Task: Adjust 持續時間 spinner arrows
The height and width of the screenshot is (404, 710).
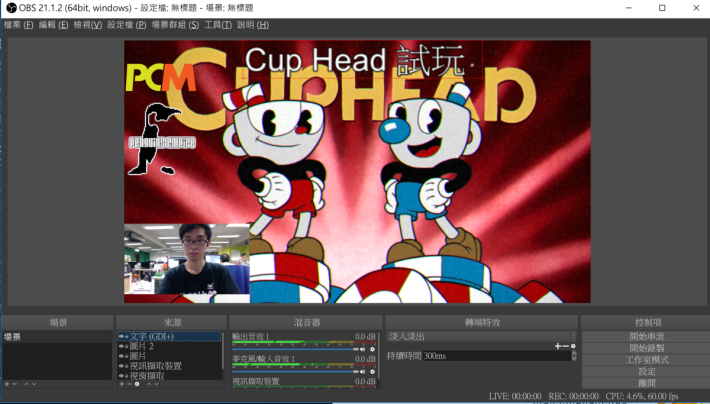Action: coord(574,356)
